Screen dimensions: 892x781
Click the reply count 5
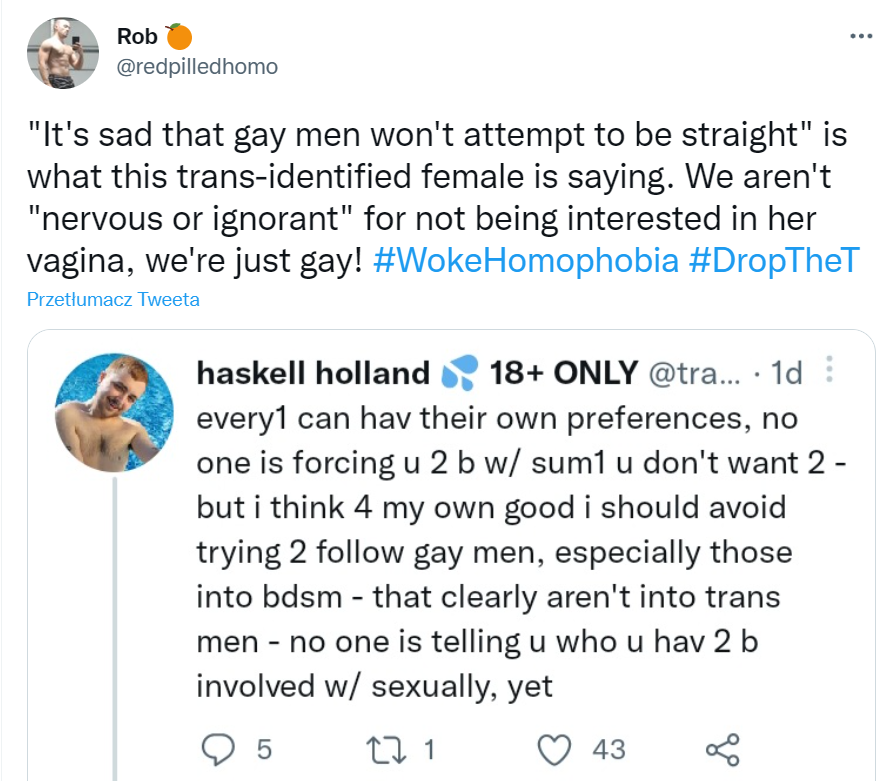[264, 750]
